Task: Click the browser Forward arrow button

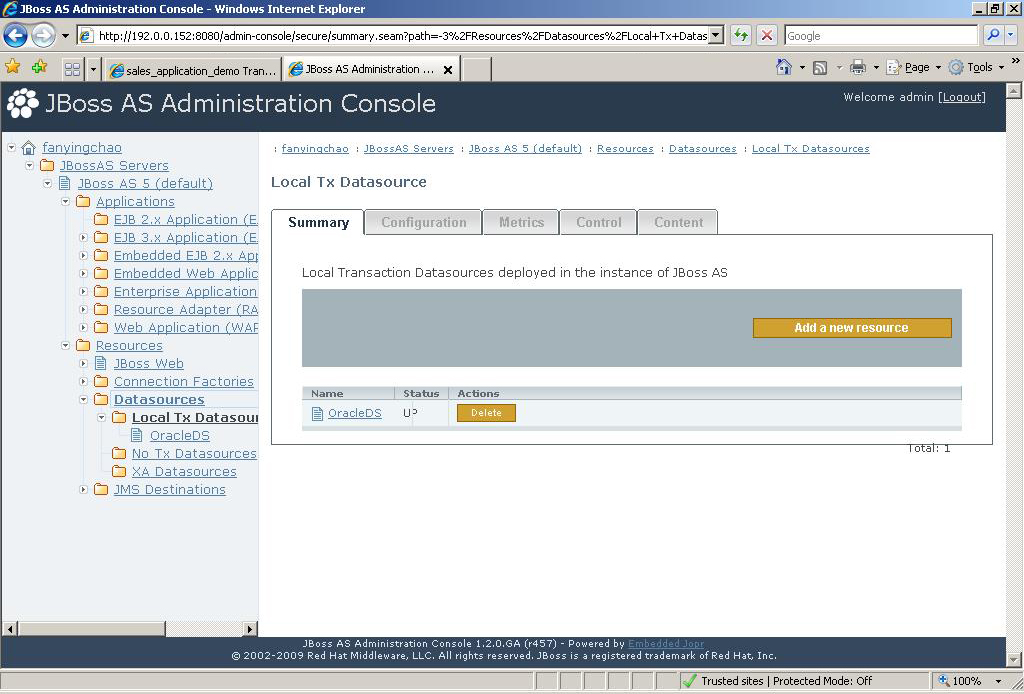Action: point(44,35)
